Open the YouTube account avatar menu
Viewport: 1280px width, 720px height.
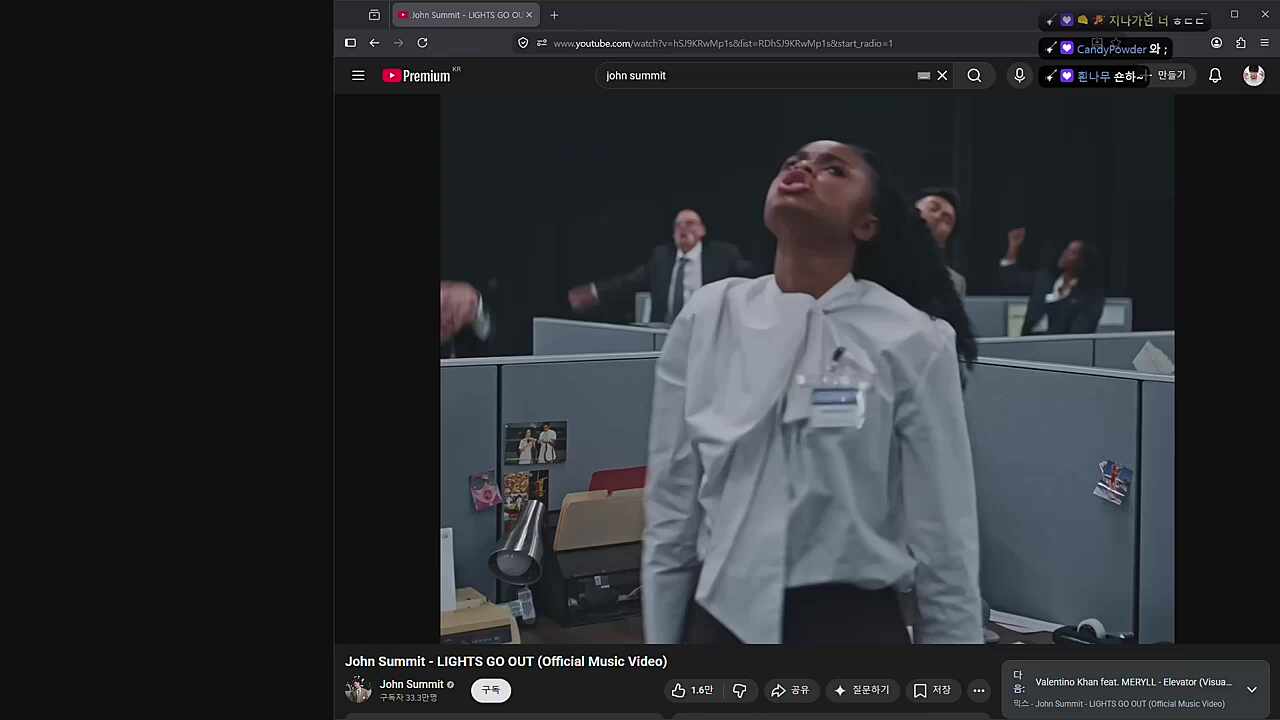click(x=1253, y=75)
